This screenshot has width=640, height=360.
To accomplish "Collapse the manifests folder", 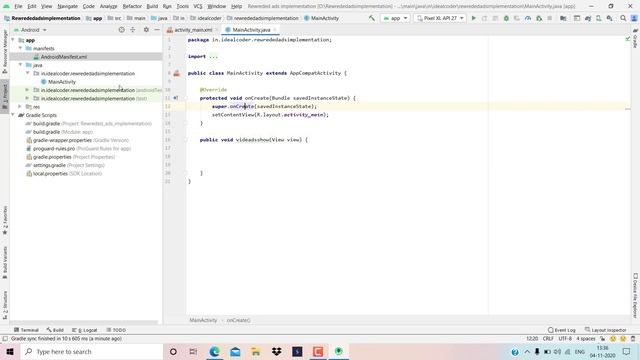I will [20, 48].
